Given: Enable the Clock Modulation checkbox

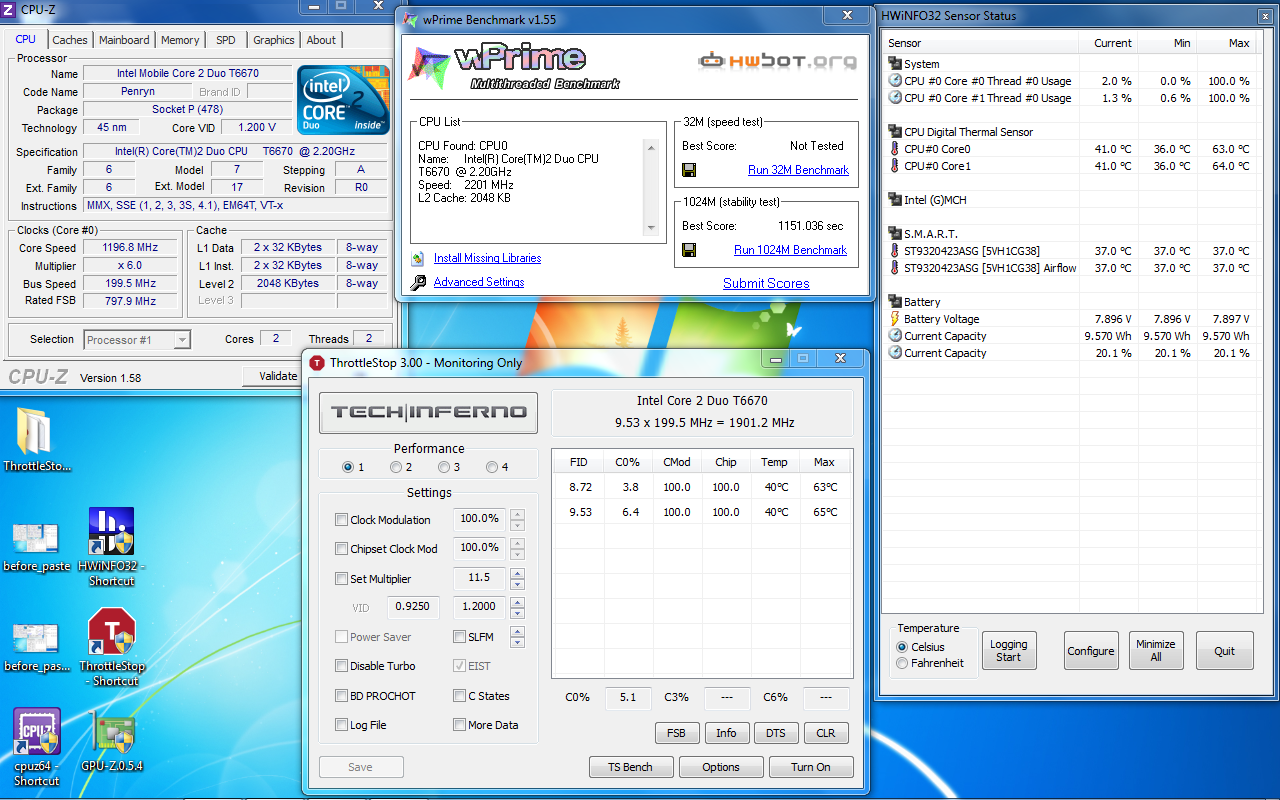Looking at the screenshot, I should pyautogui.click(x=341, y=520).
